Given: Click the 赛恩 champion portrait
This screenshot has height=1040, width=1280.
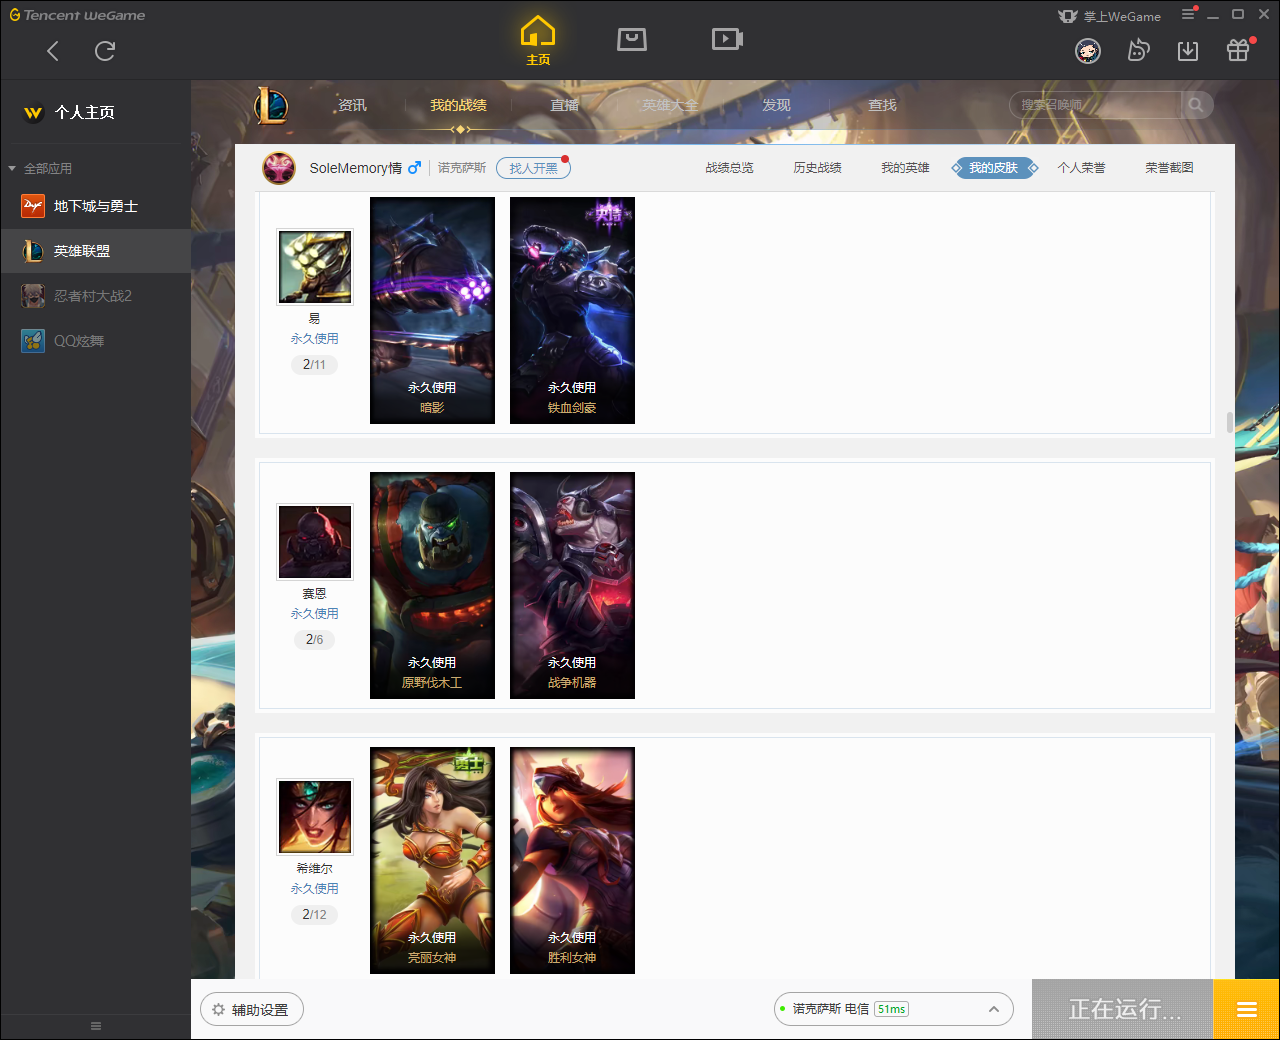Looking at the screenshot, I should (x=315, y=542).
